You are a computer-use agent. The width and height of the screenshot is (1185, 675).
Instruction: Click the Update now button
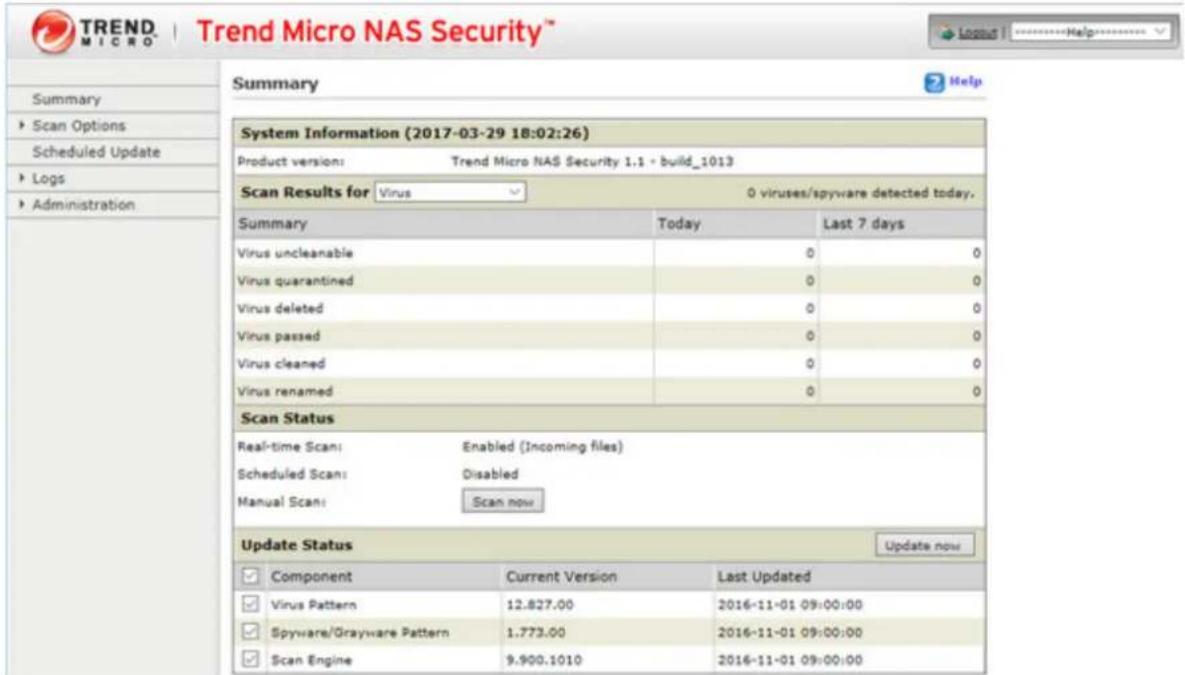click(x=924, y=545)
